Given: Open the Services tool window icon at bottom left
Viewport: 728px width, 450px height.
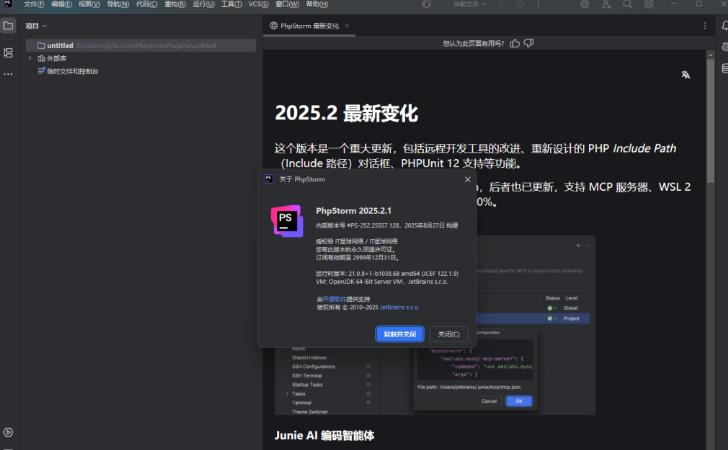Looking at the screenshot, I should click(8, 432).
